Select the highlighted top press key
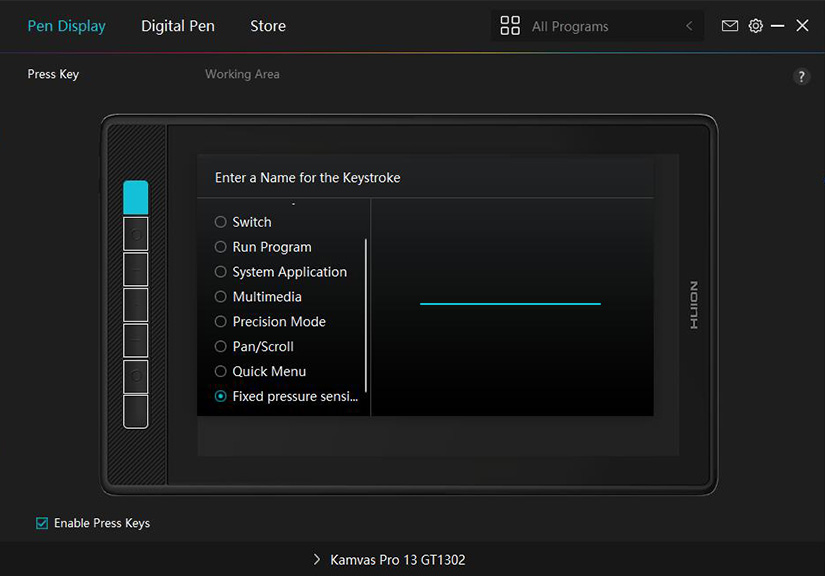The image size is (825, 576). click(136, 197)
